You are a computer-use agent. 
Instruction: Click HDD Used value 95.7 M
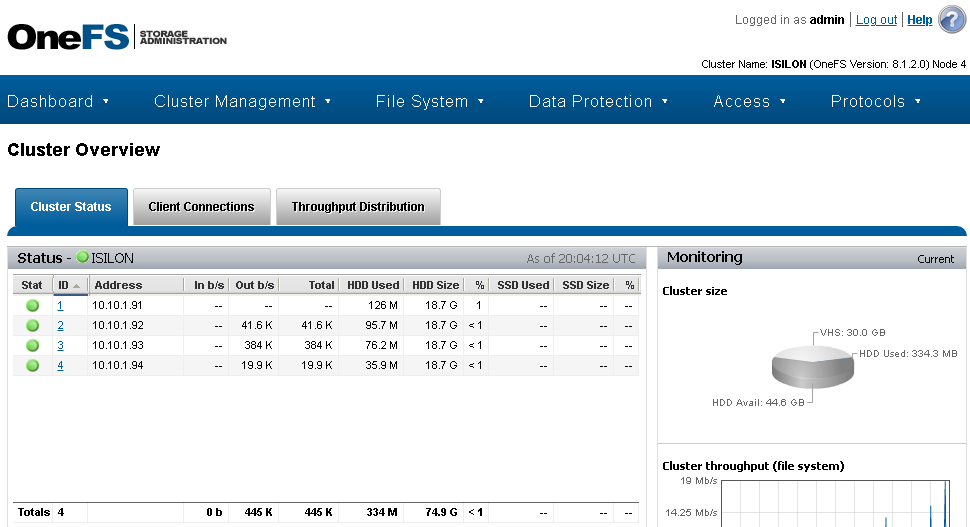(x=381, y=325)
